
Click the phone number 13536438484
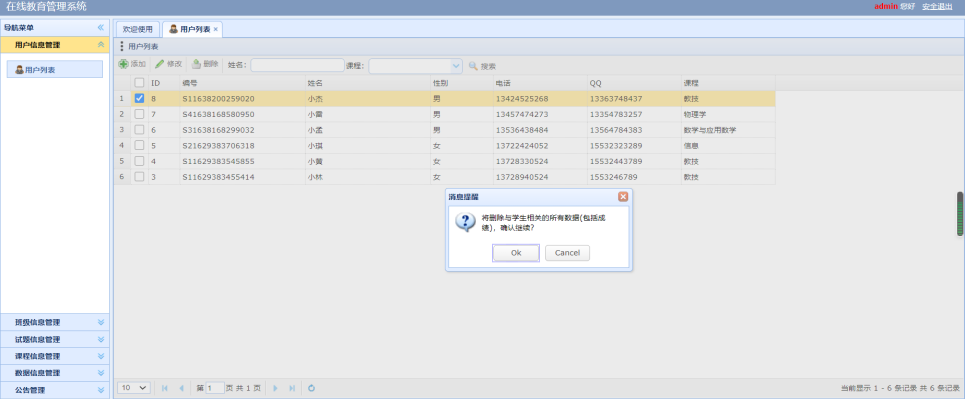coord(522,130)
